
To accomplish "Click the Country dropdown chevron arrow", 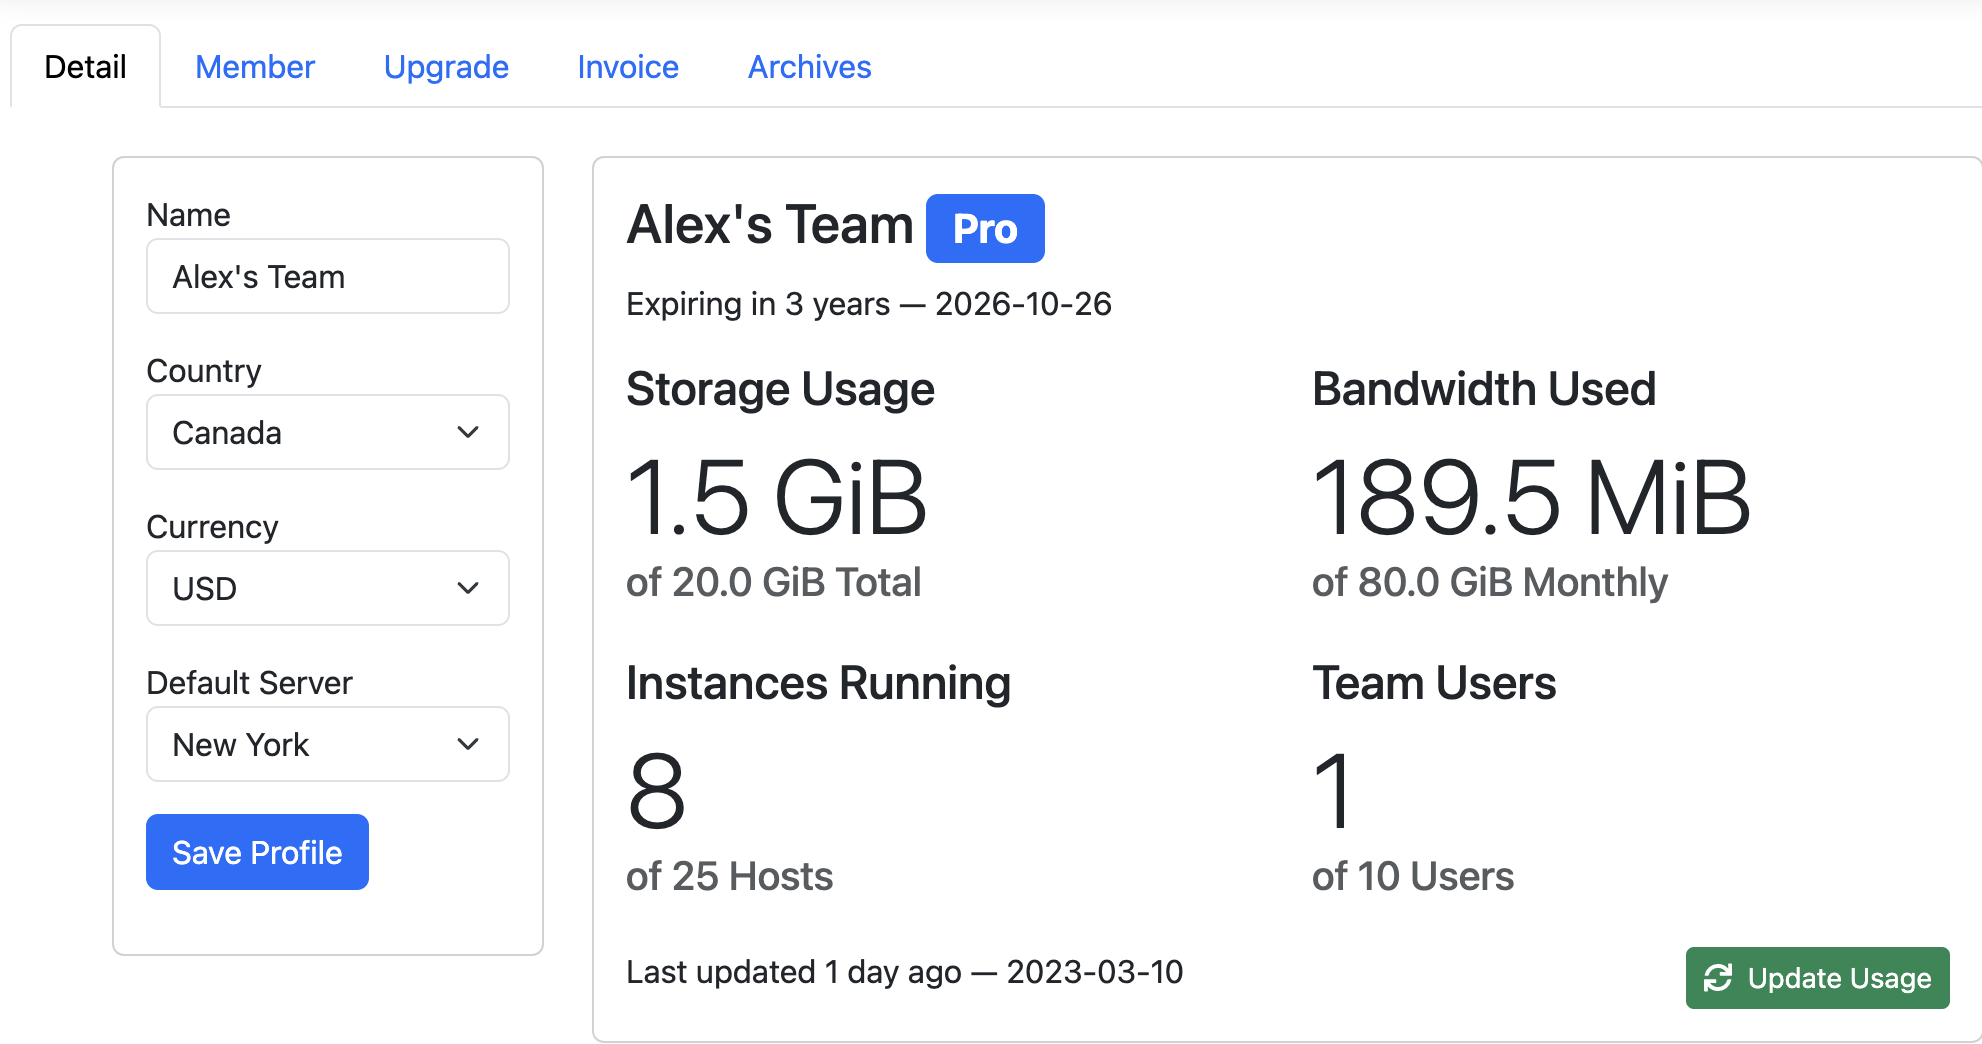I will [x=468, y=432].
